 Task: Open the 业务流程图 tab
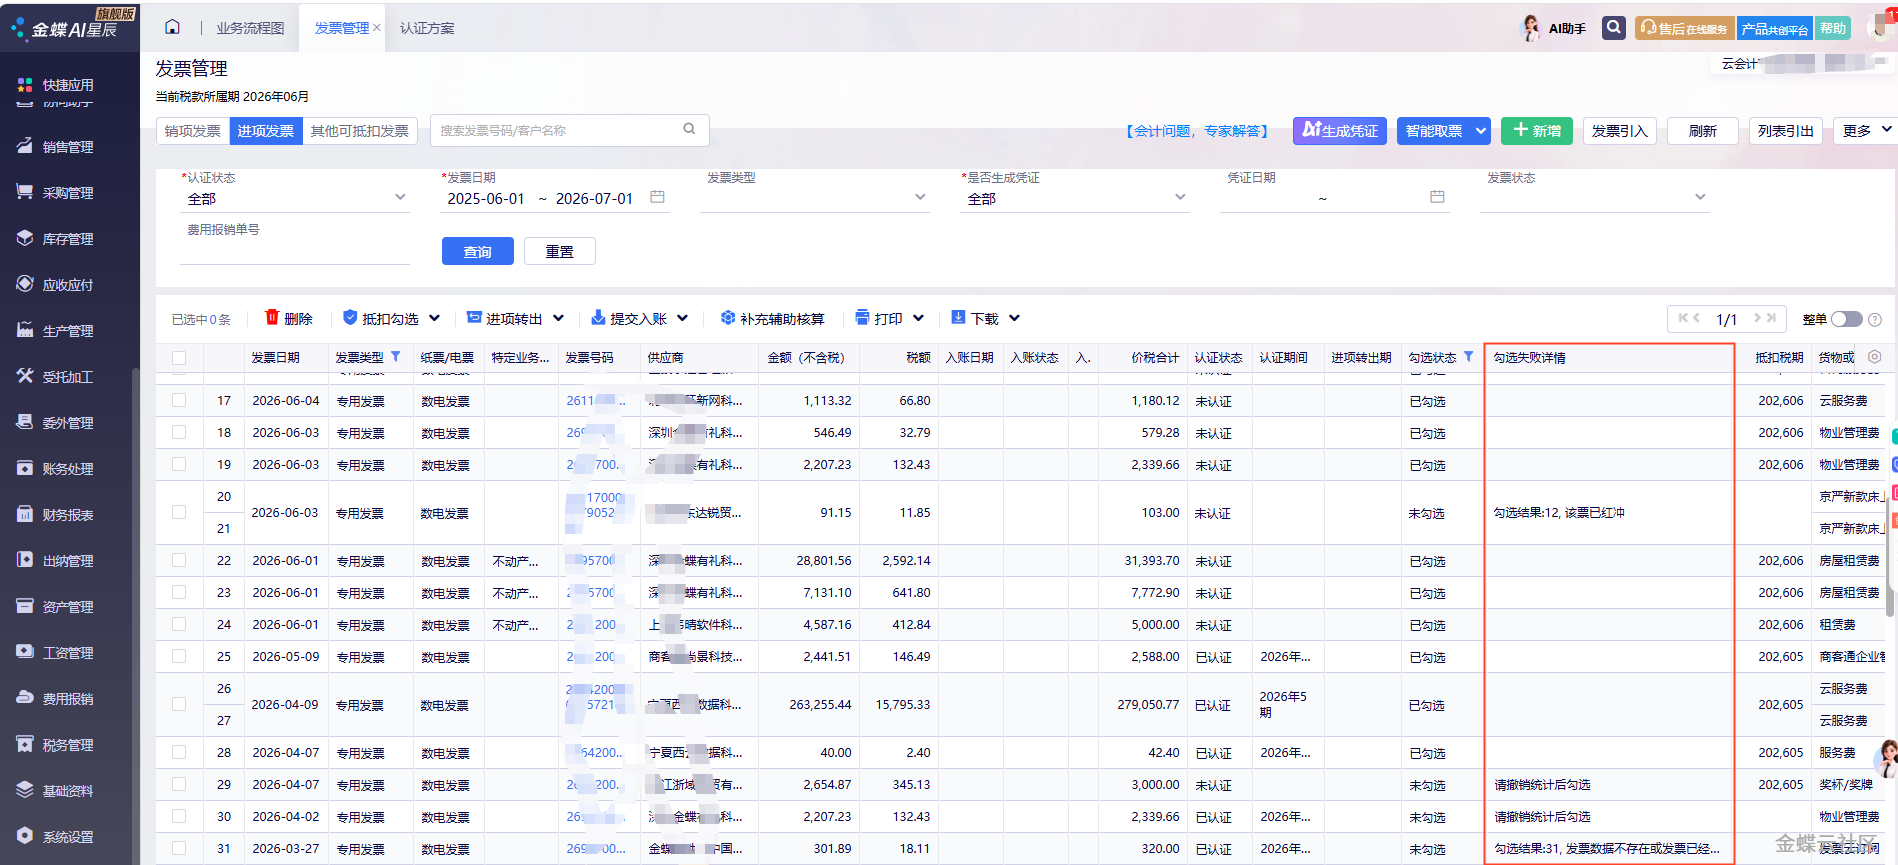point(250,28)
